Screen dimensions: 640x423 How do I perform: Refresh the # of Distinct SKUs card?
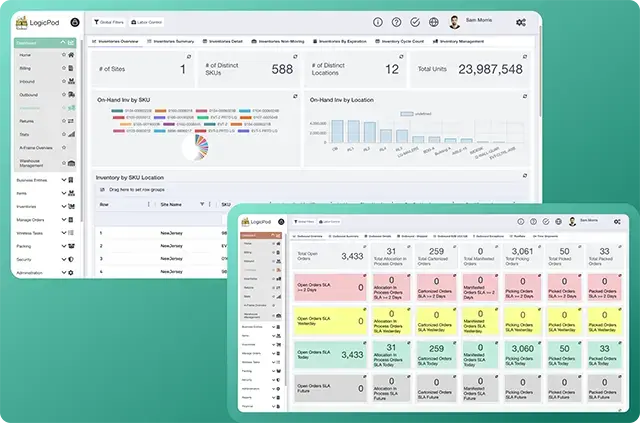[295, 56]
